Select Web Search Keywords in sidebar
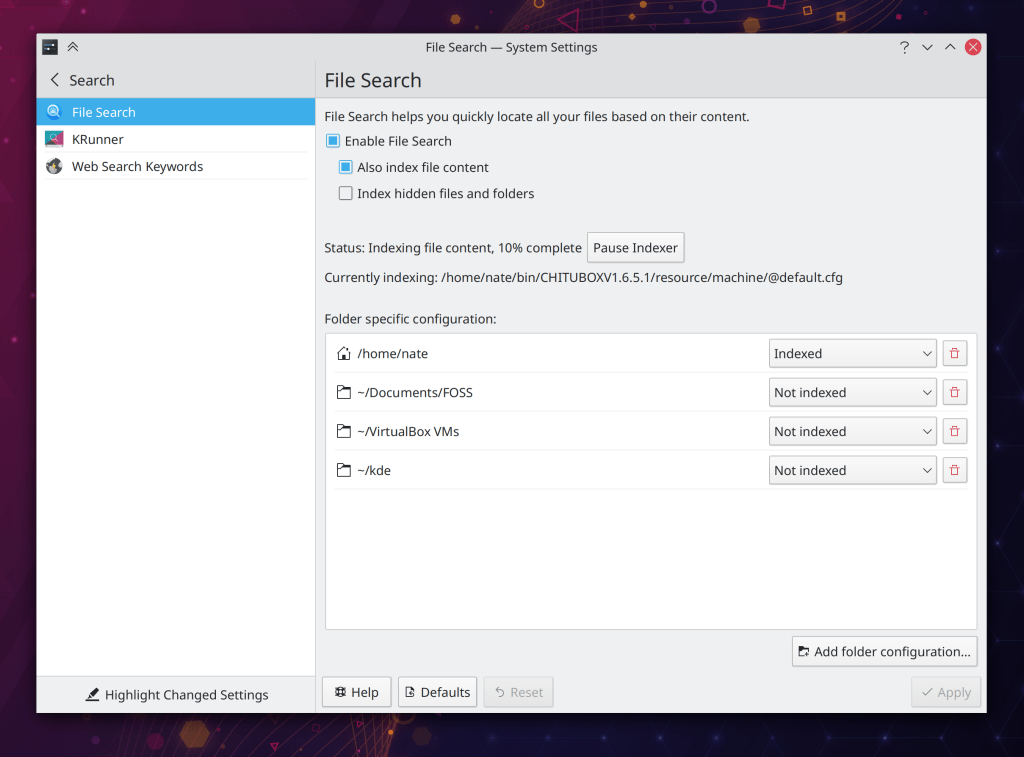The height and width of the screenshot is (757, 1024). click(137, 167)
